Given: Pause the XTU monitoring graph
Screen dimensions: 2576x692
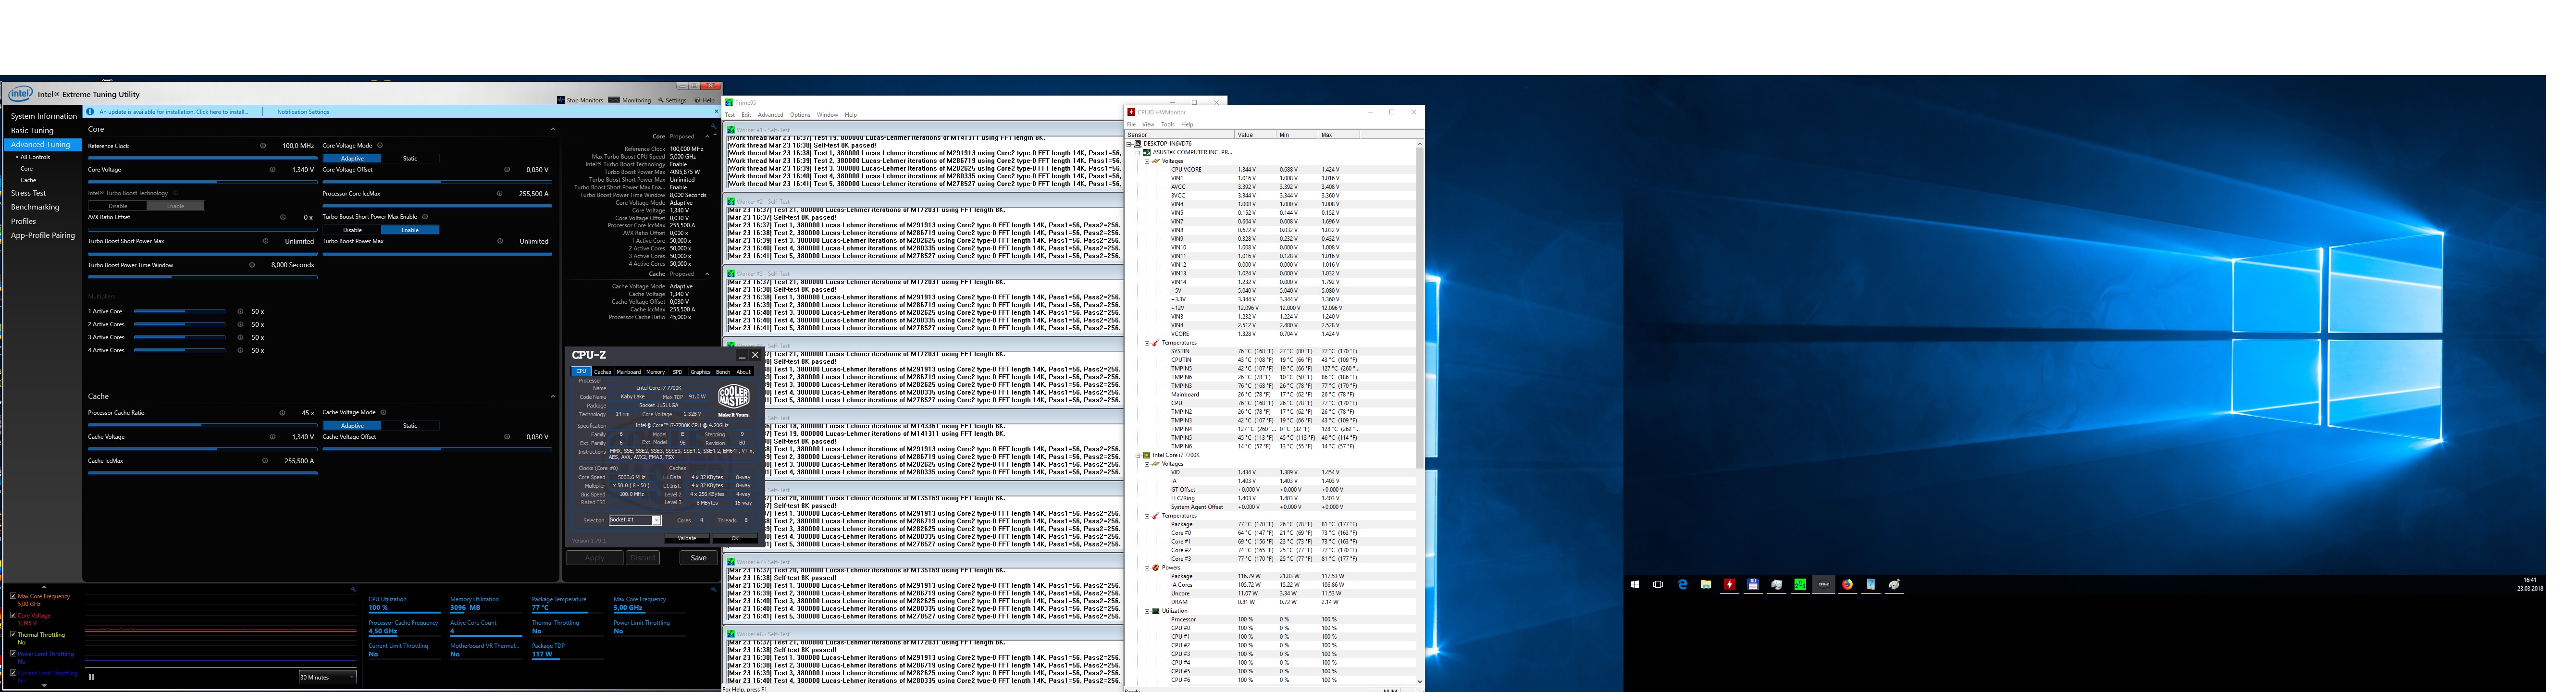Looking at the screenshot, I should pyautogui.click(x=91, y=677).
